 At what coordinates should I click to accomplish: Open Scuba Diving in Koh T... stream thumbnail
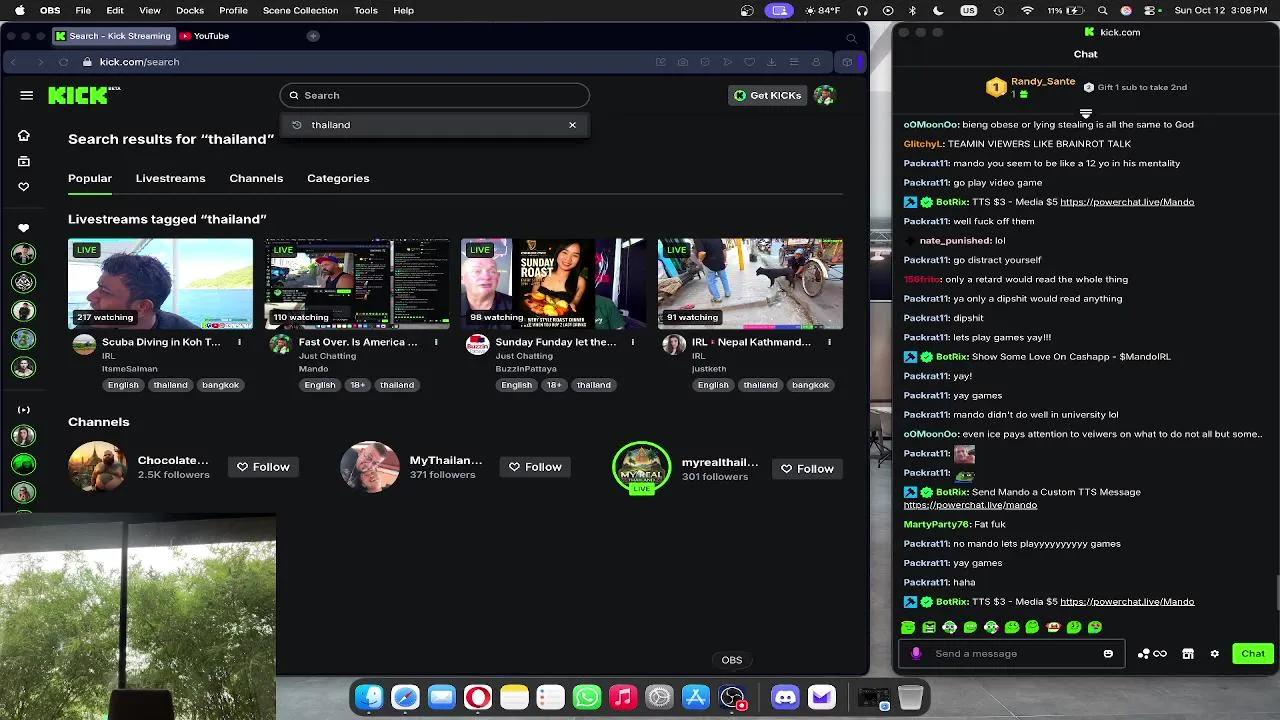(x=160, y=284)
